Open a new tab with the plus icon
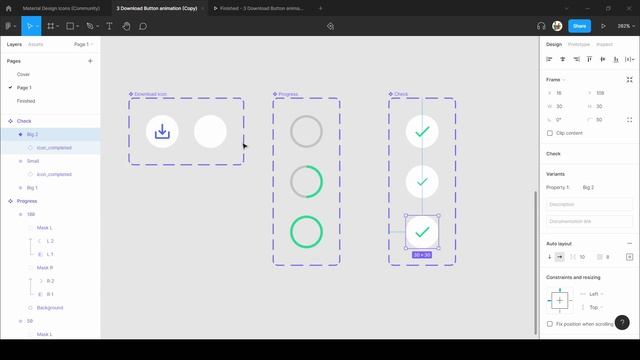The width and height of the screenshot is (640, 360). [320, 8]
